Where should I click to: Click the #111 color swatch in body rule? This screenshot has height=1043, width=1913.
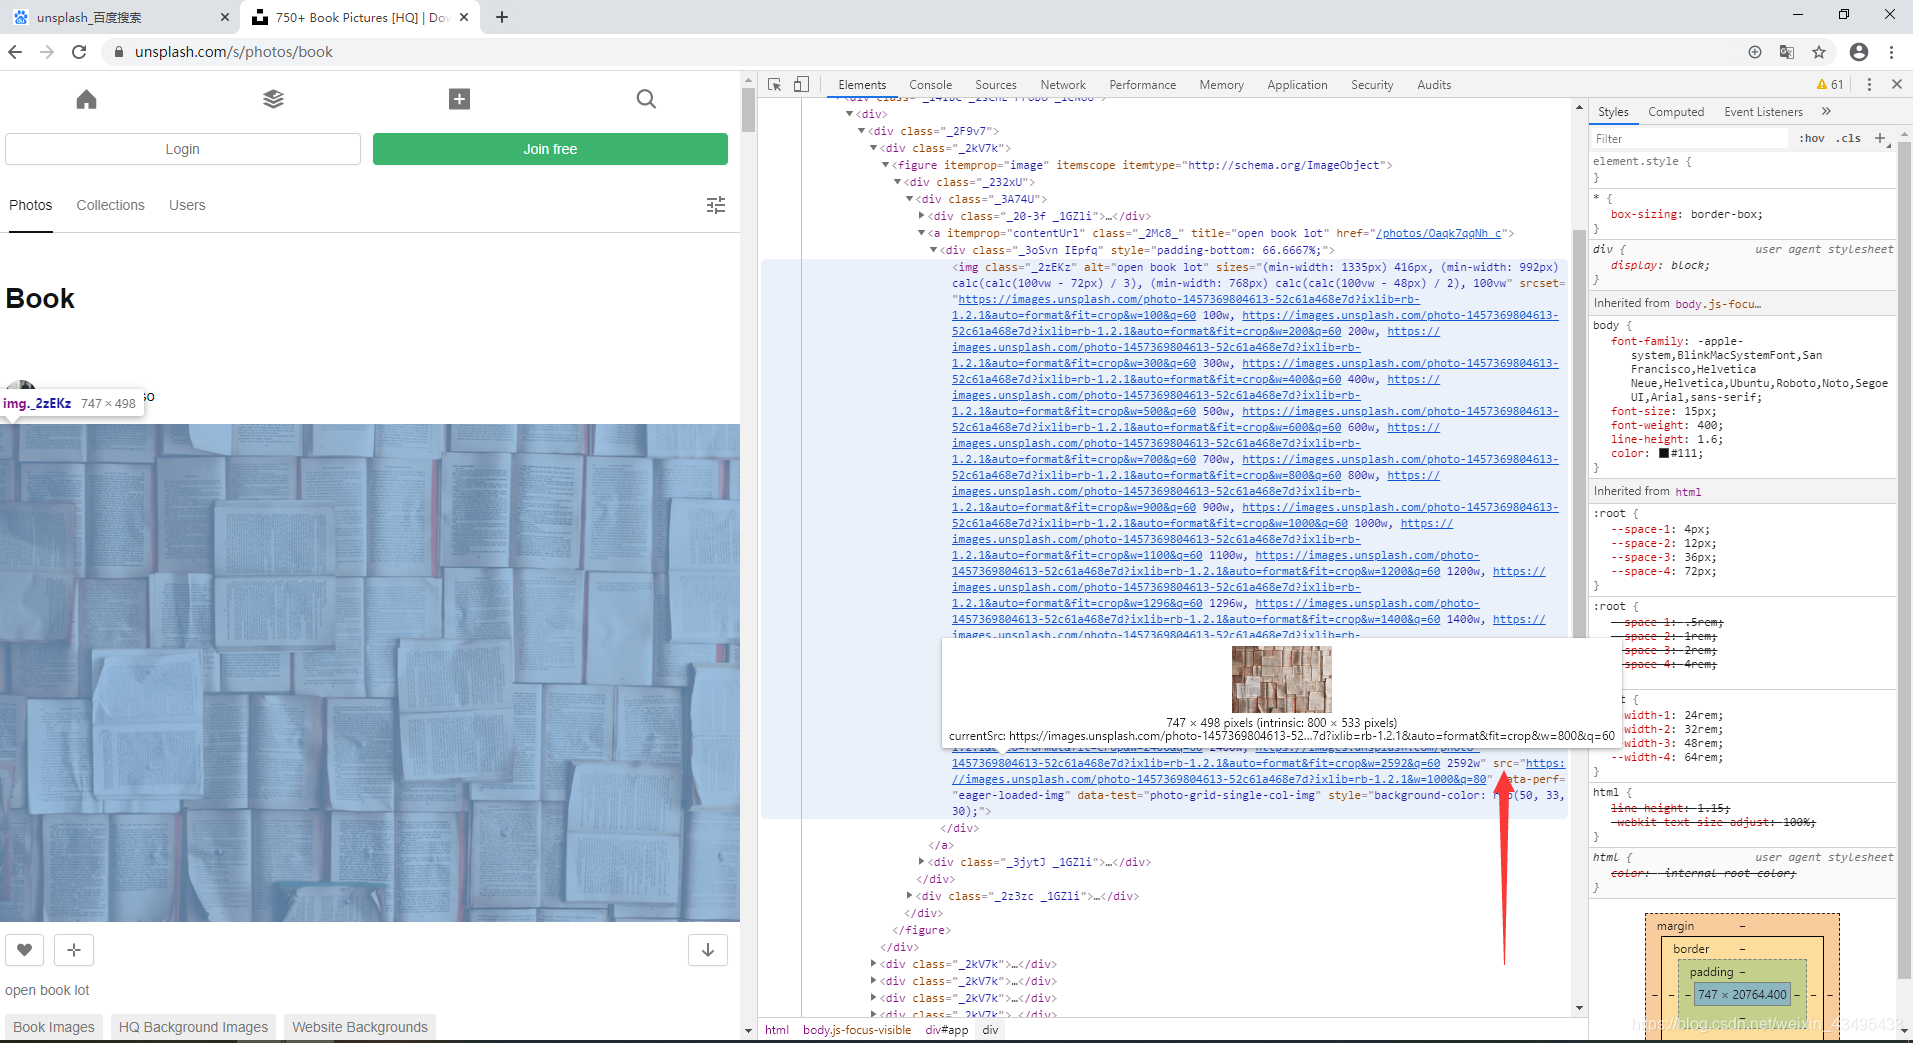[1664, 453]
